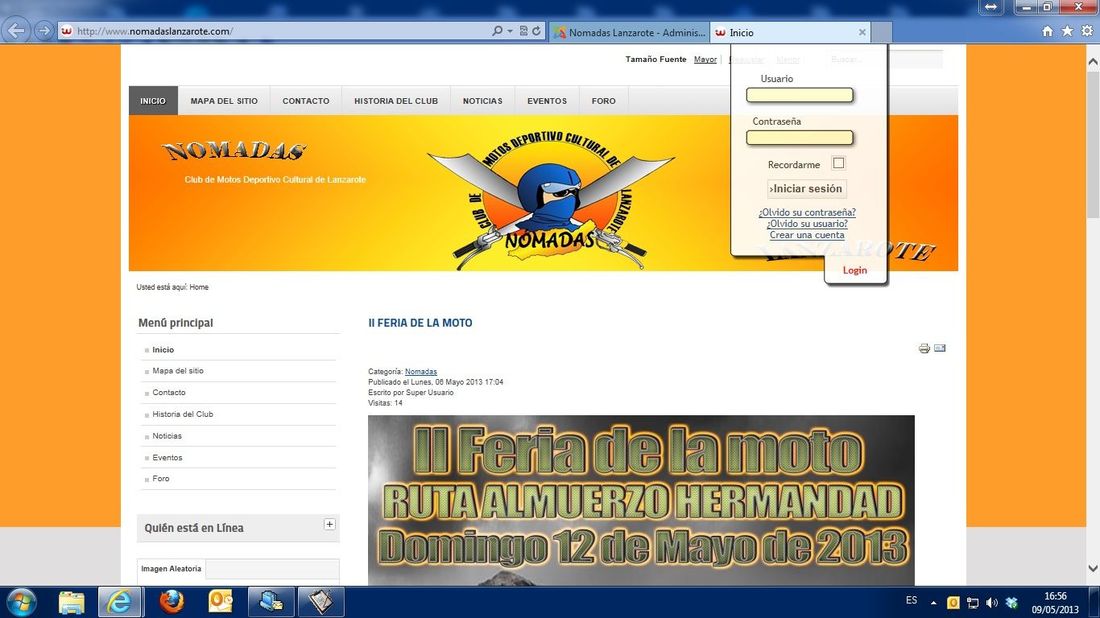Open the ¿Olvido su usuario? link
This screenshot has height=618, width=1100.
click(807, 224)
